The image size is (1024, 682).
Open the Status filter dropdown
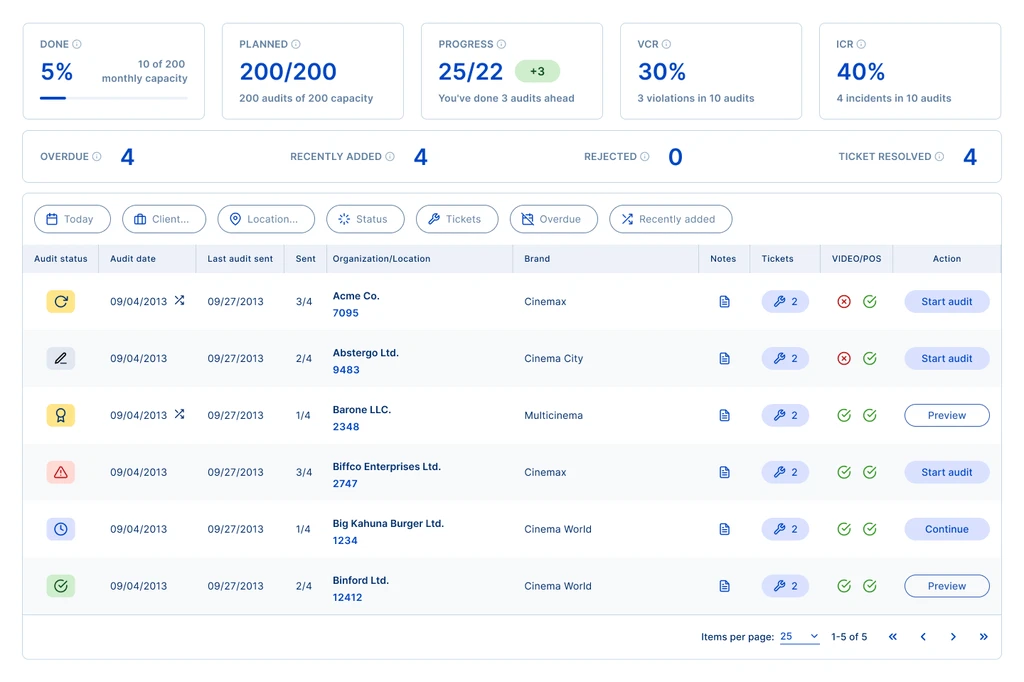pyautogui.click(x=365, y=219)
